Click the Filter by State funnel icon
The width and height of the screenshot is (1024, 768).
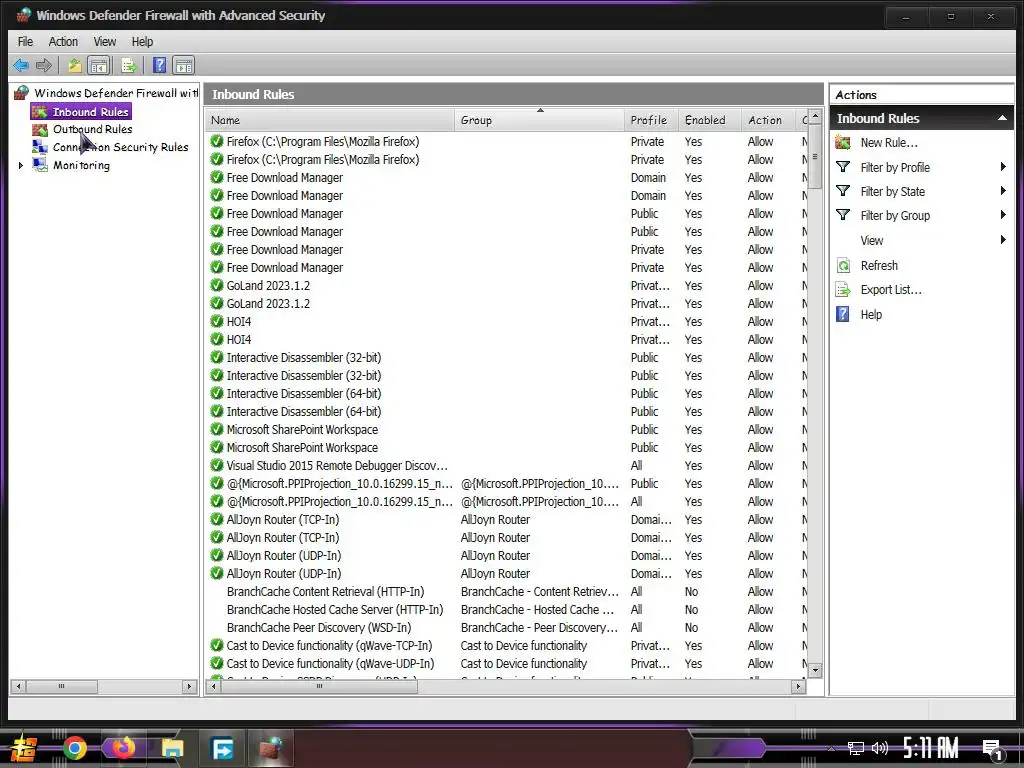click(x=843, y=191)
